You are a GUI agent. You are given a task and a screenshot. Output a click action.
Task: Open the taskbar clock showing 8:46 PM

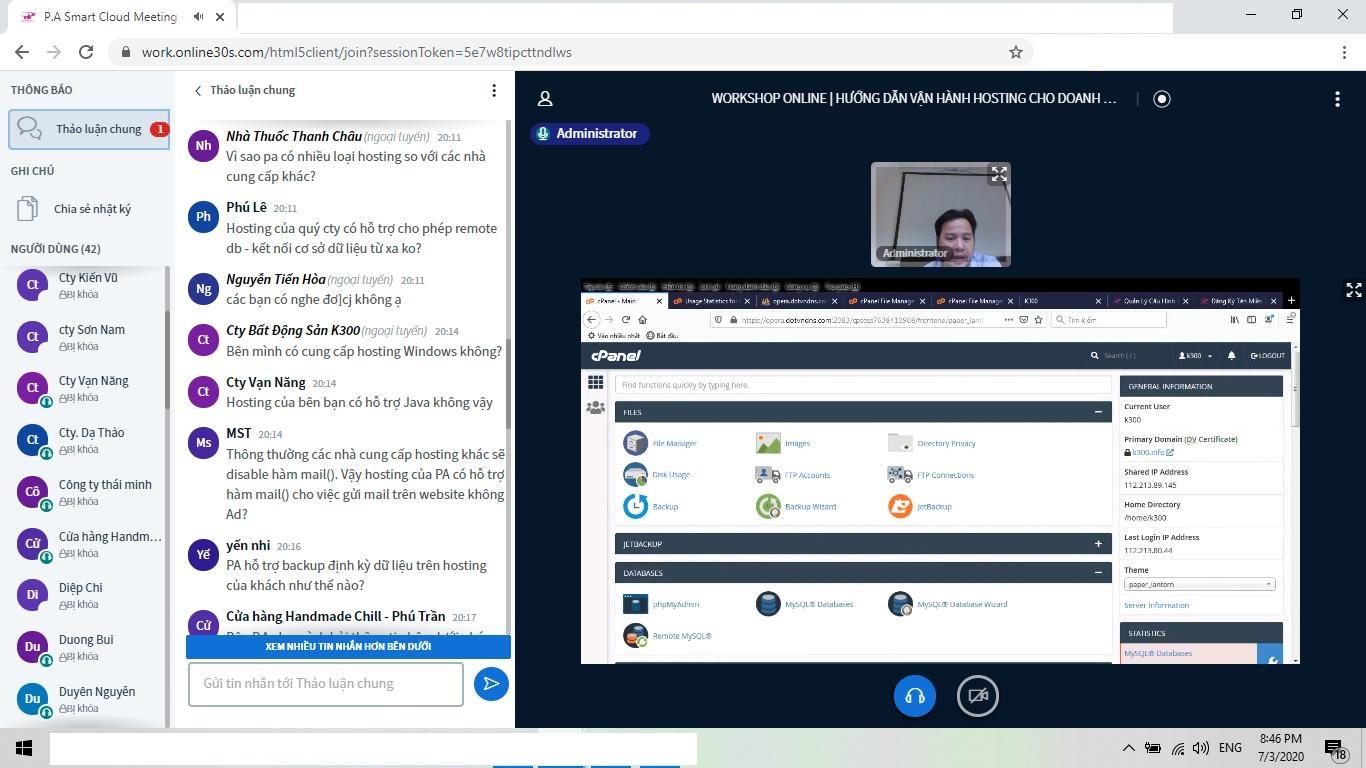[x=1280, y=748]
